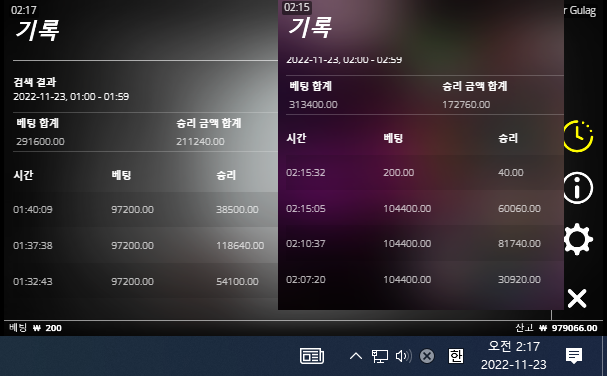Open the settings gear icon
The image size is (607, 376).
[578, 239]
